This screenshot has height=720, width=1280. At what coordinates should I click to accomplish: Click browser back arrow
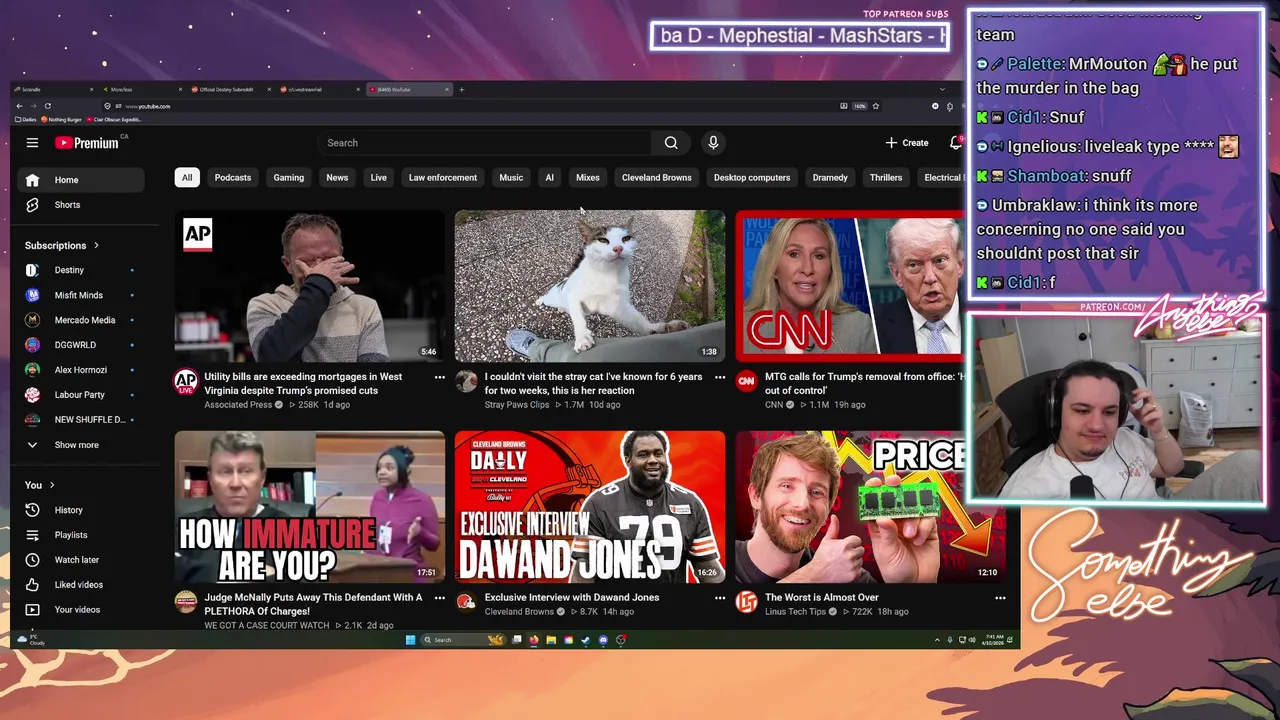click(x=19, y=106)
